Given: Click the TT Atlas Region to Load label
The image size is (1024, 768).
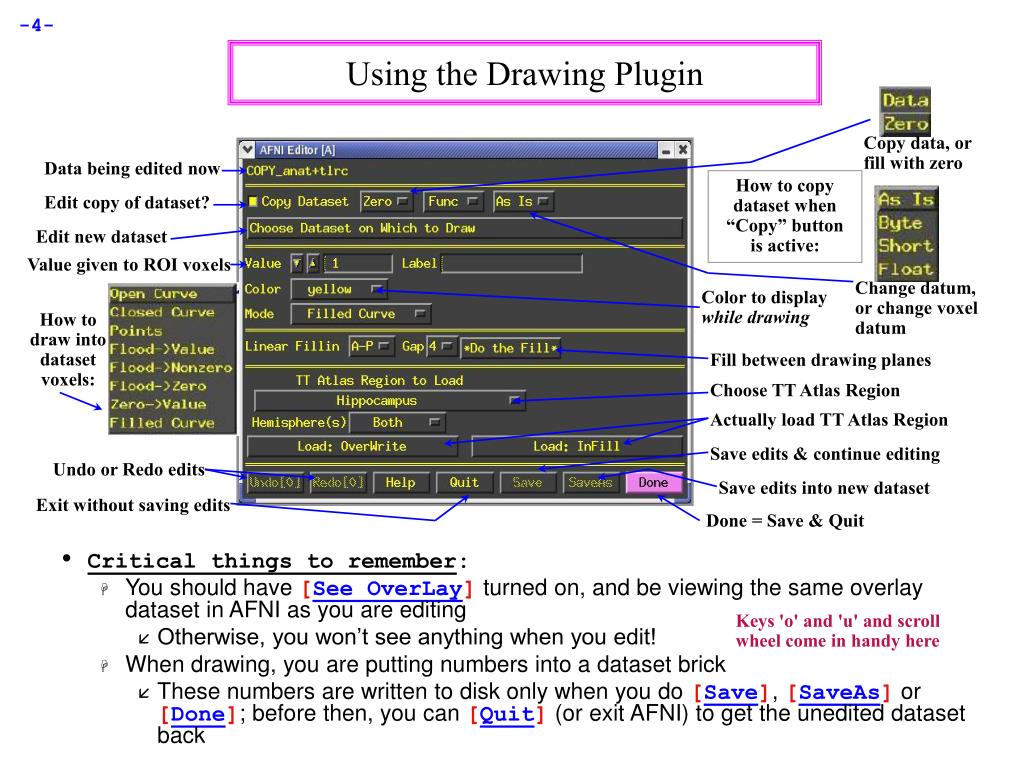Looking at the screenshot, I should (379, 381).
